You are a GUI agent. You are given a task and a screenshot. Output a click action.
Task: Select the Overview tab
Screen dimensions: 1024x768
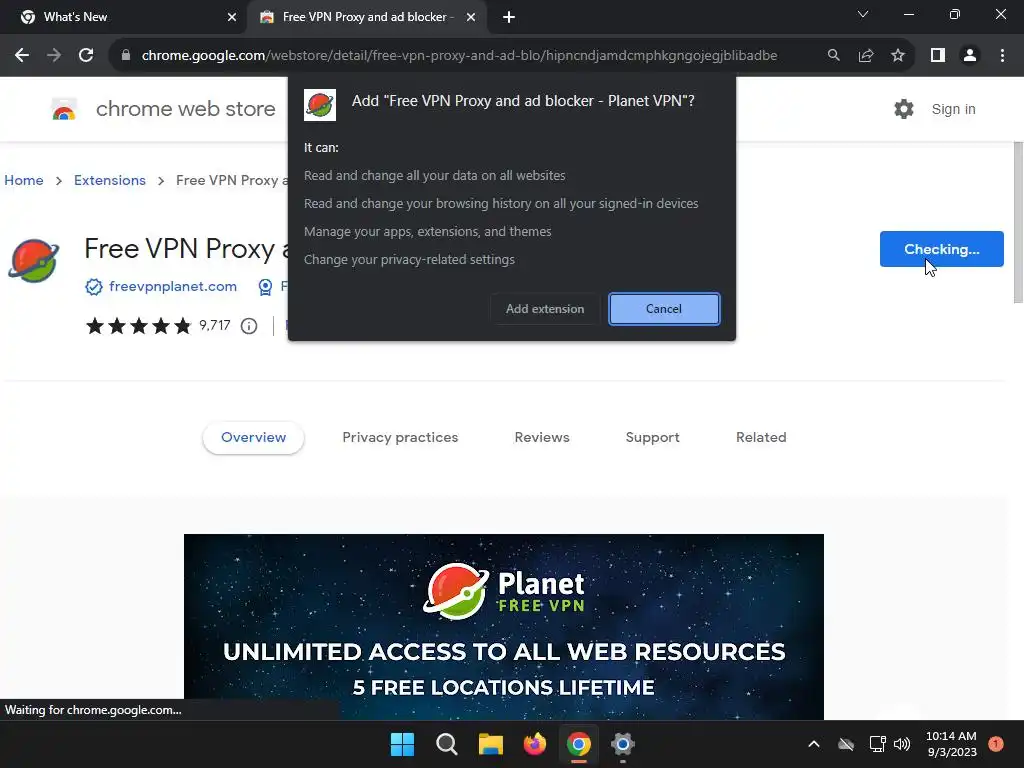253,438
